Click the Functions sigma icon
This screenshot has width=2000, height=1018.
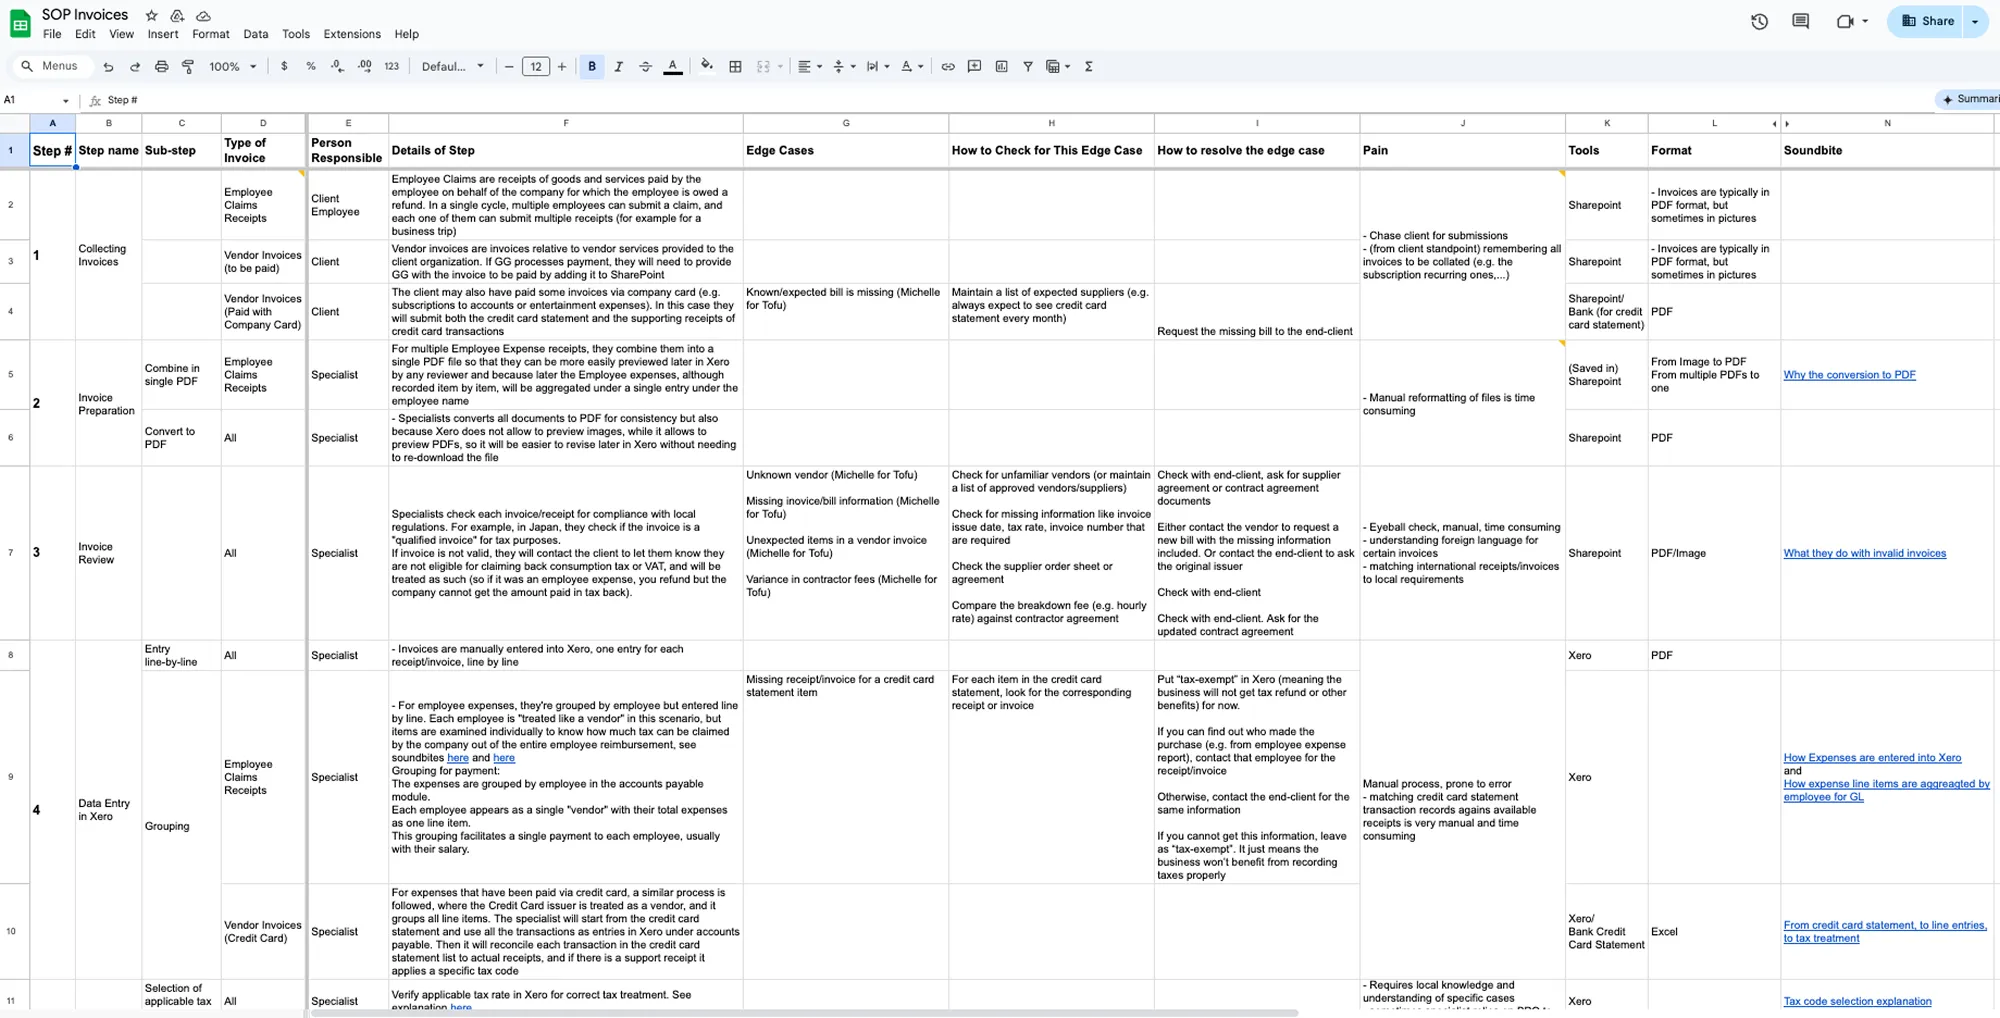pyautogui.click(x=1088, y=67)
